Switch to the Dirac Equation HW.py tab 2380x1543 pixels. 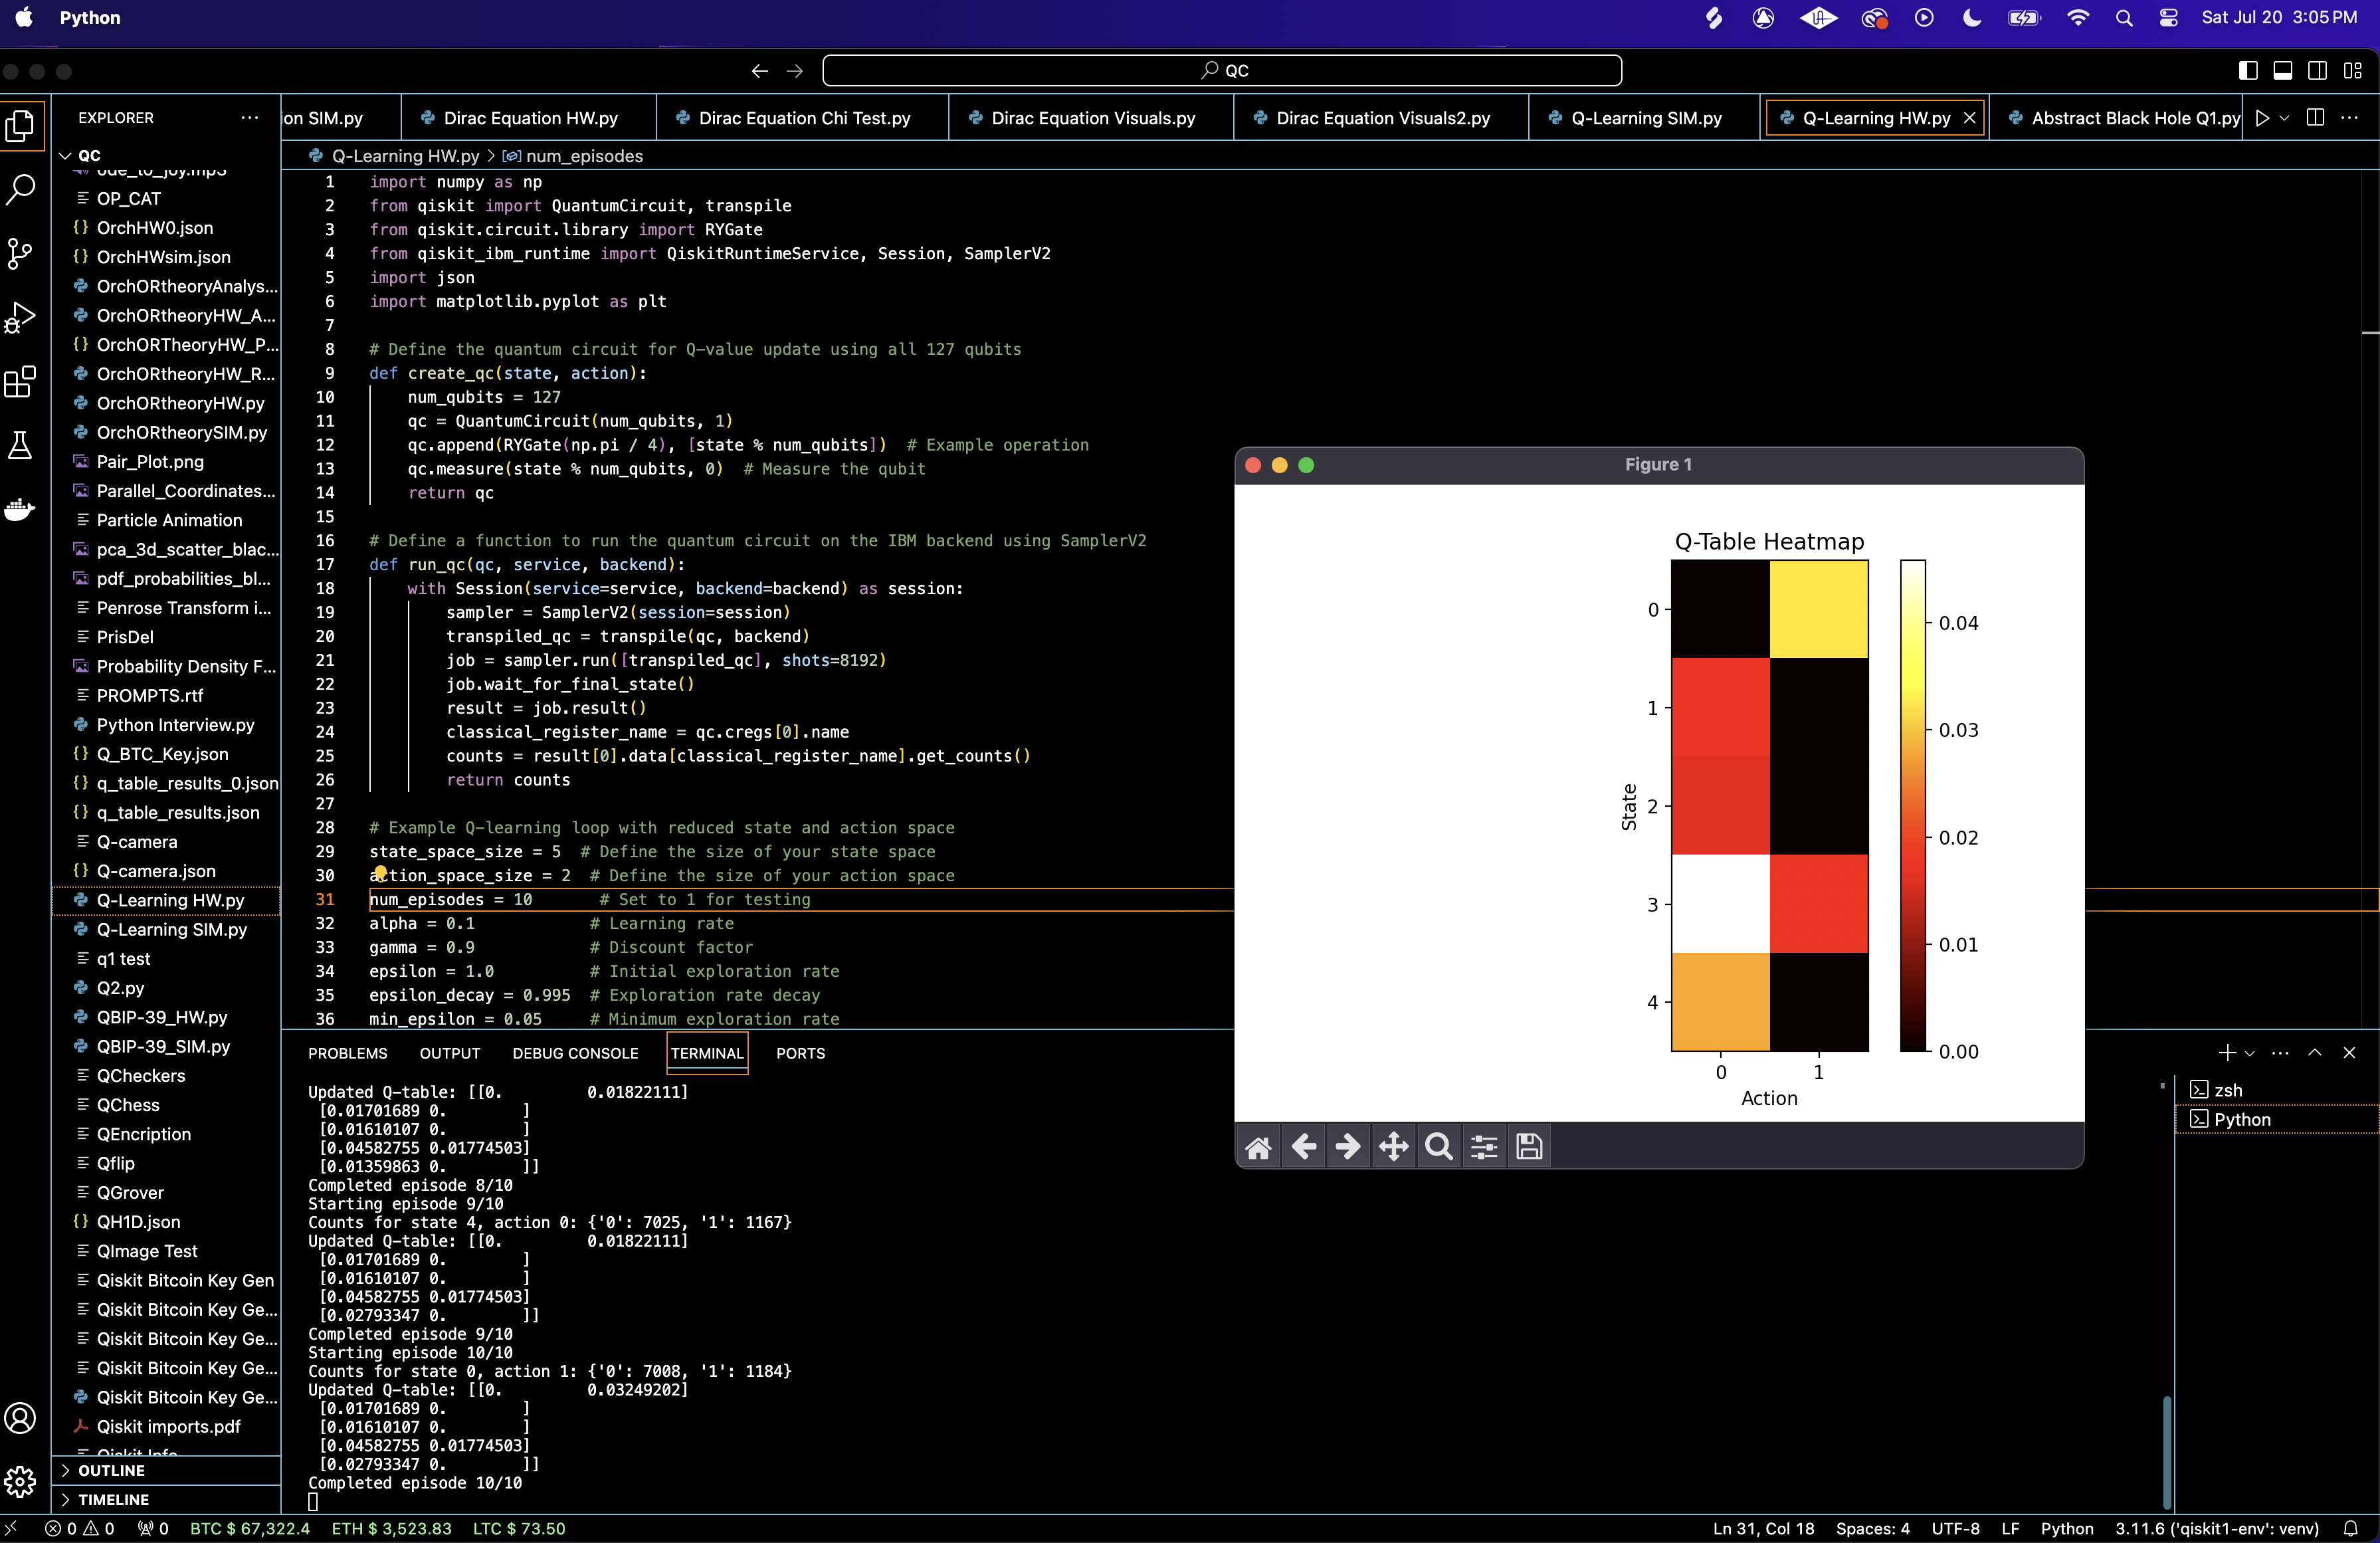point(530,118)
